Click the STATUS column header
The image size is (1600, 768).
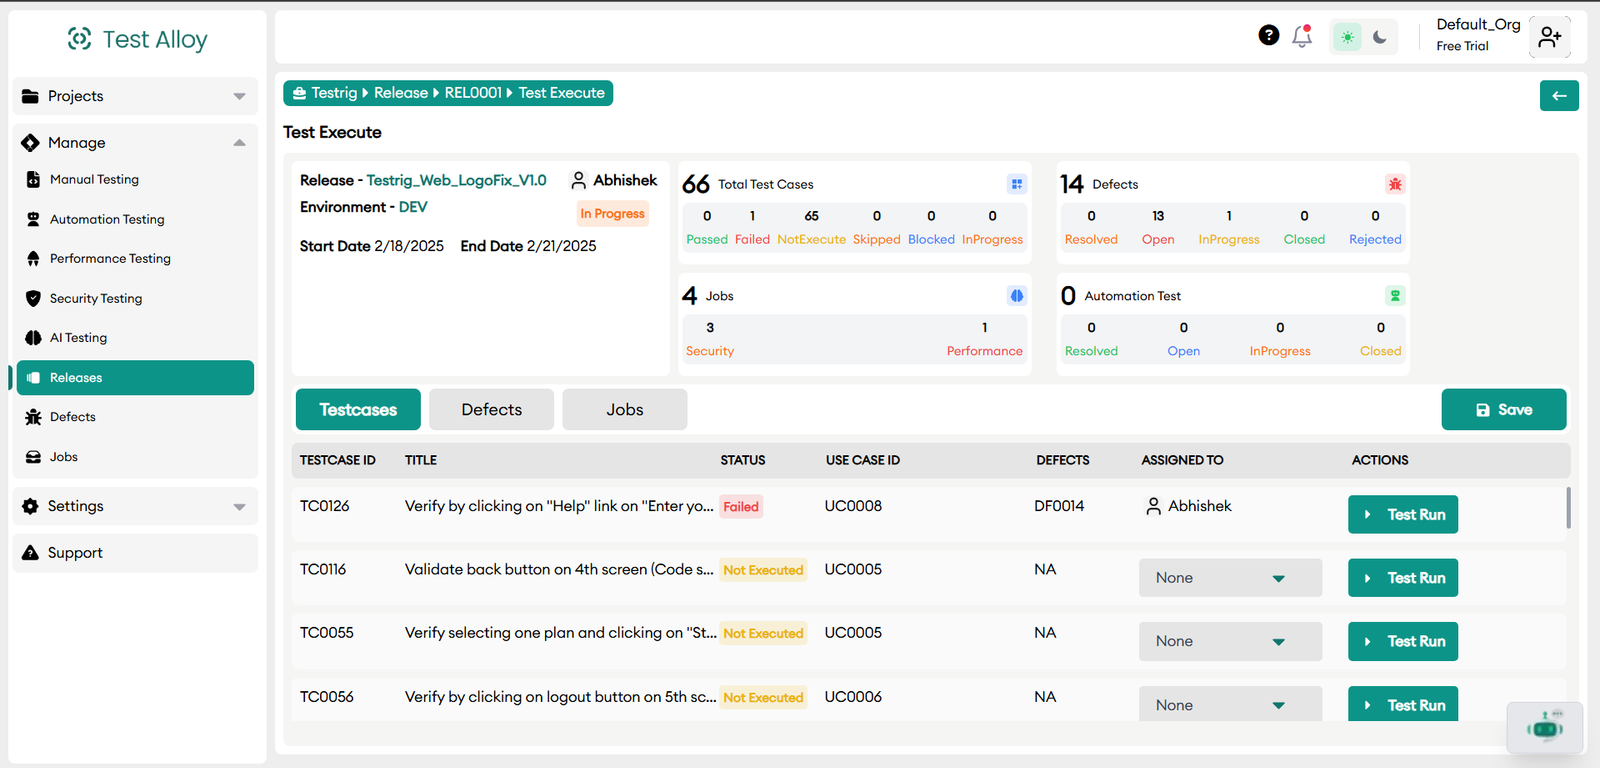743,460
